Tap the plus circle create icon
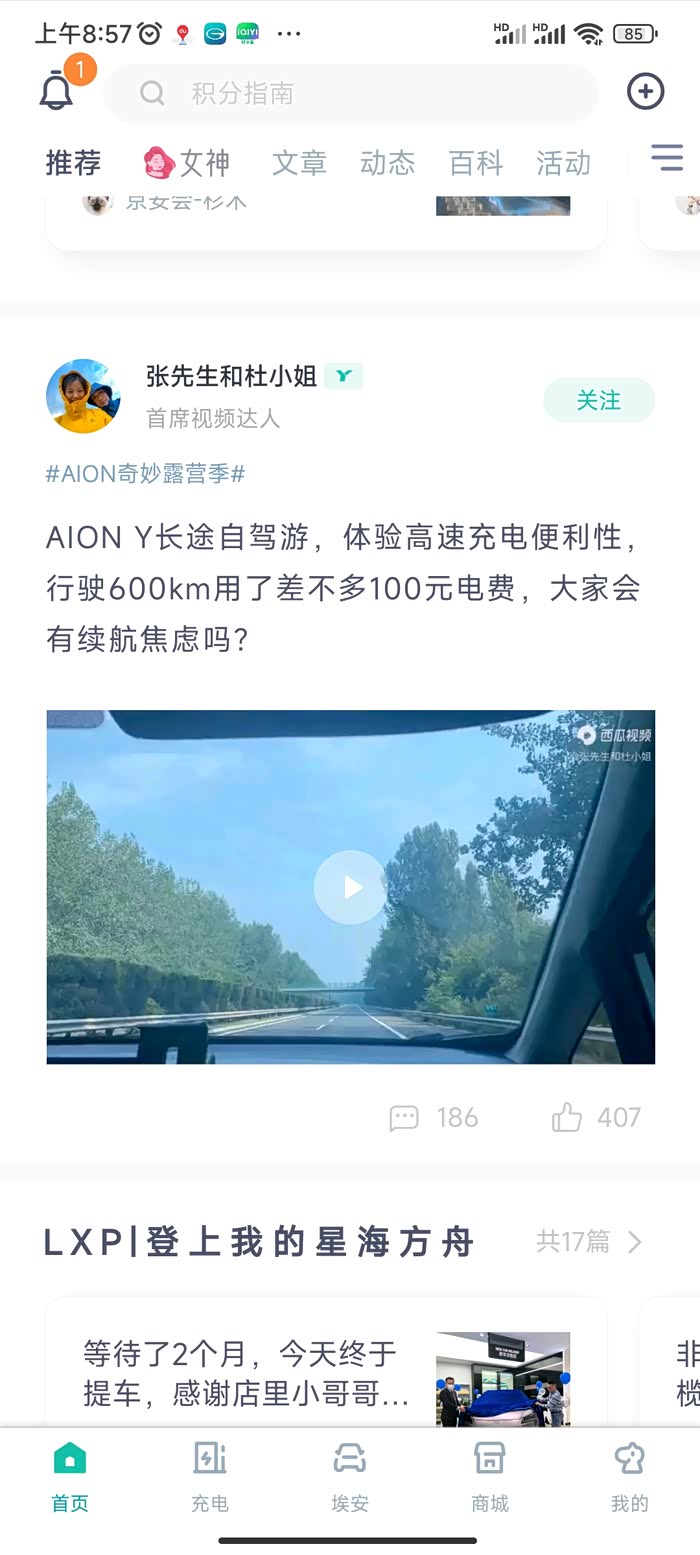 645,92
